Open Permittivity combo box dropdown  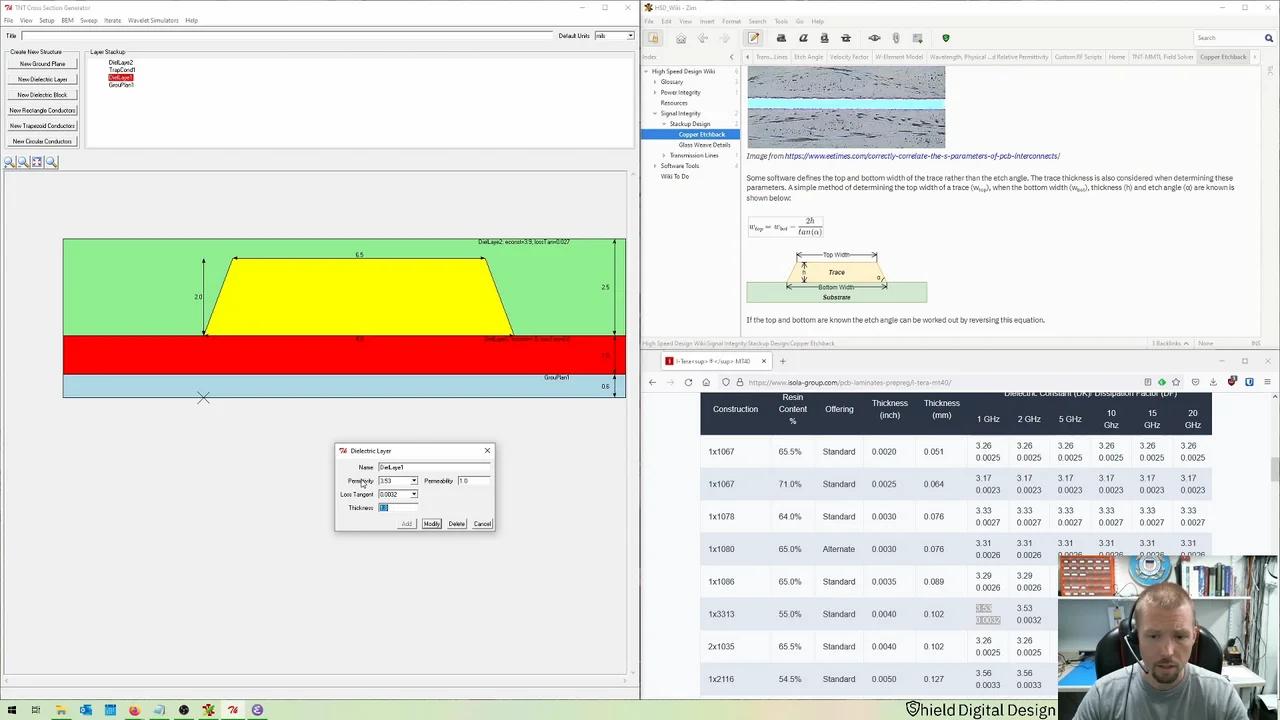tap(414, 481)
